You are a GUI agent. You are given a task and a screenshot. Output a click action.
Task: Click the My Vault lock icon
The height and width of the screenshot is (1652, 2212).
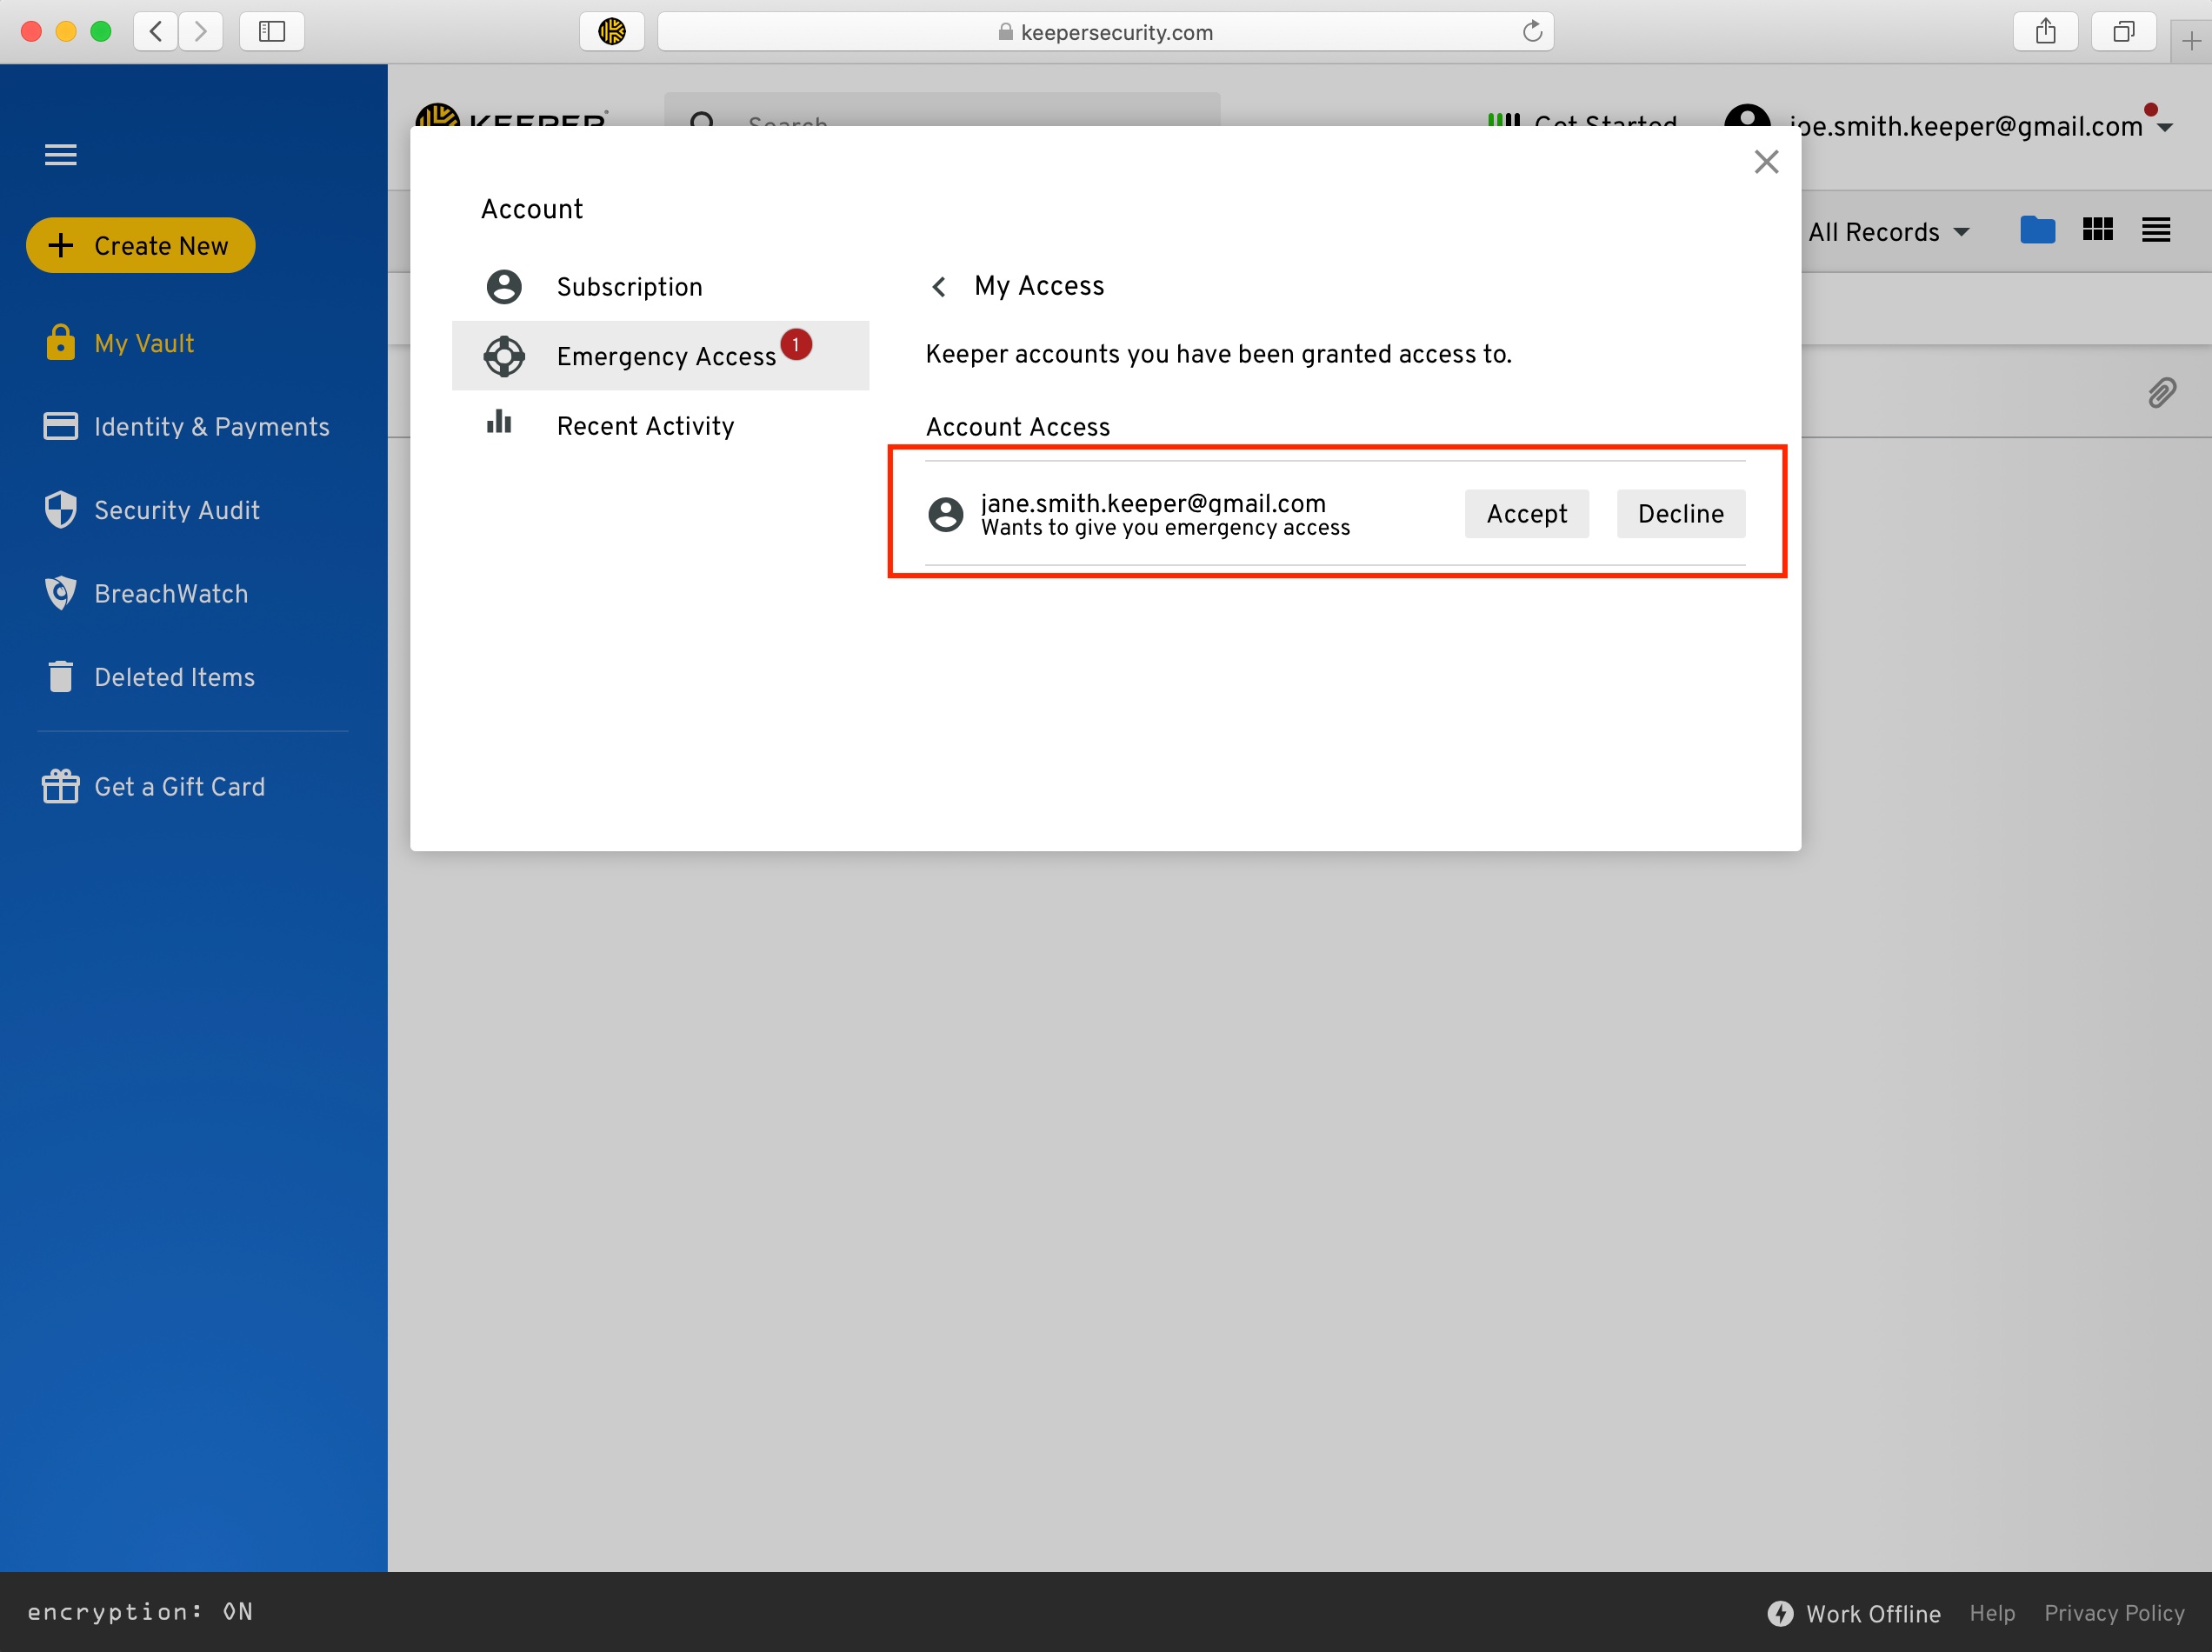click(60, 342)
